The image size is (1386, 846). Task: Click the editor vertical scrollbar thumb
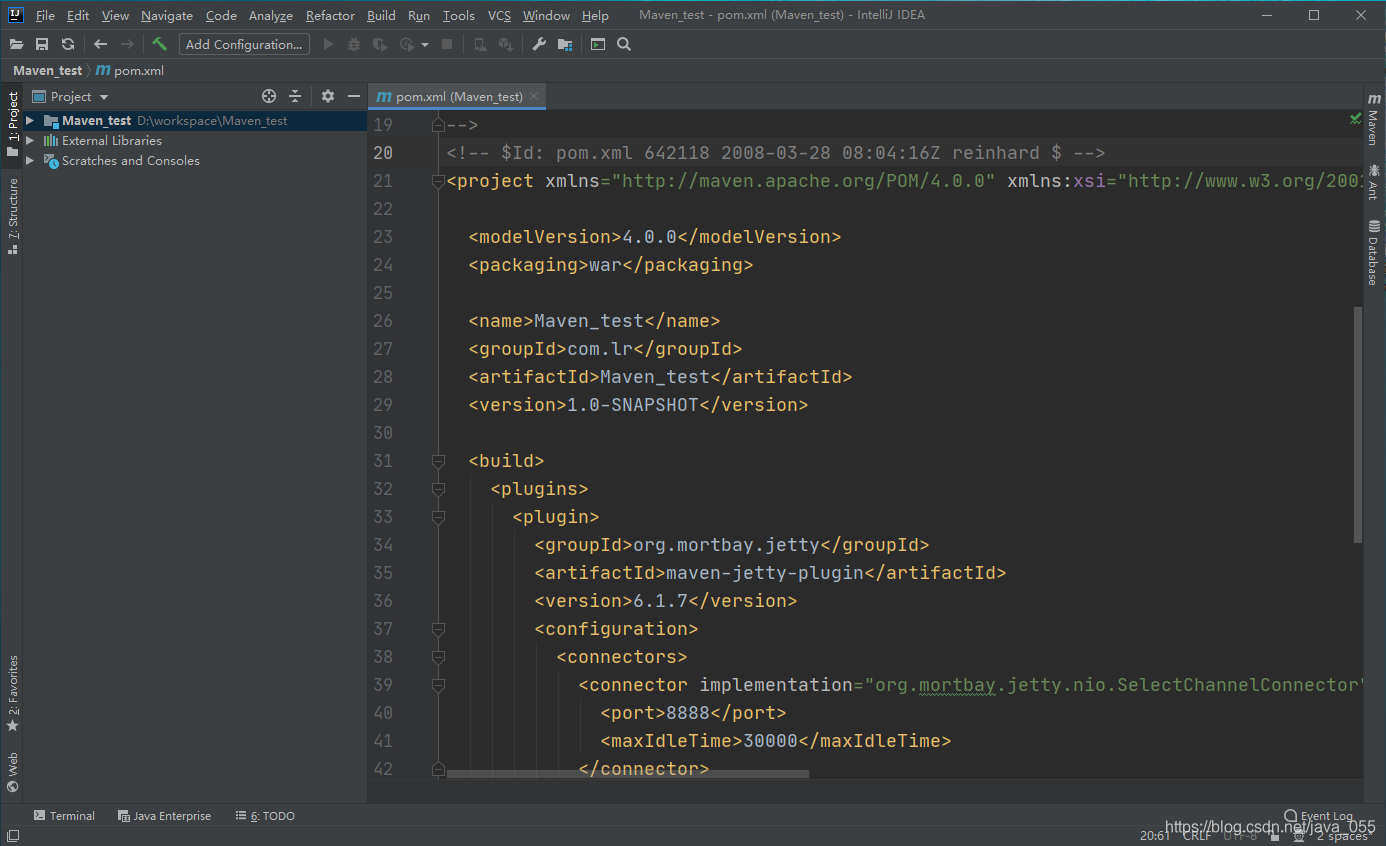pyautogui.click(x=1358, y=425)
